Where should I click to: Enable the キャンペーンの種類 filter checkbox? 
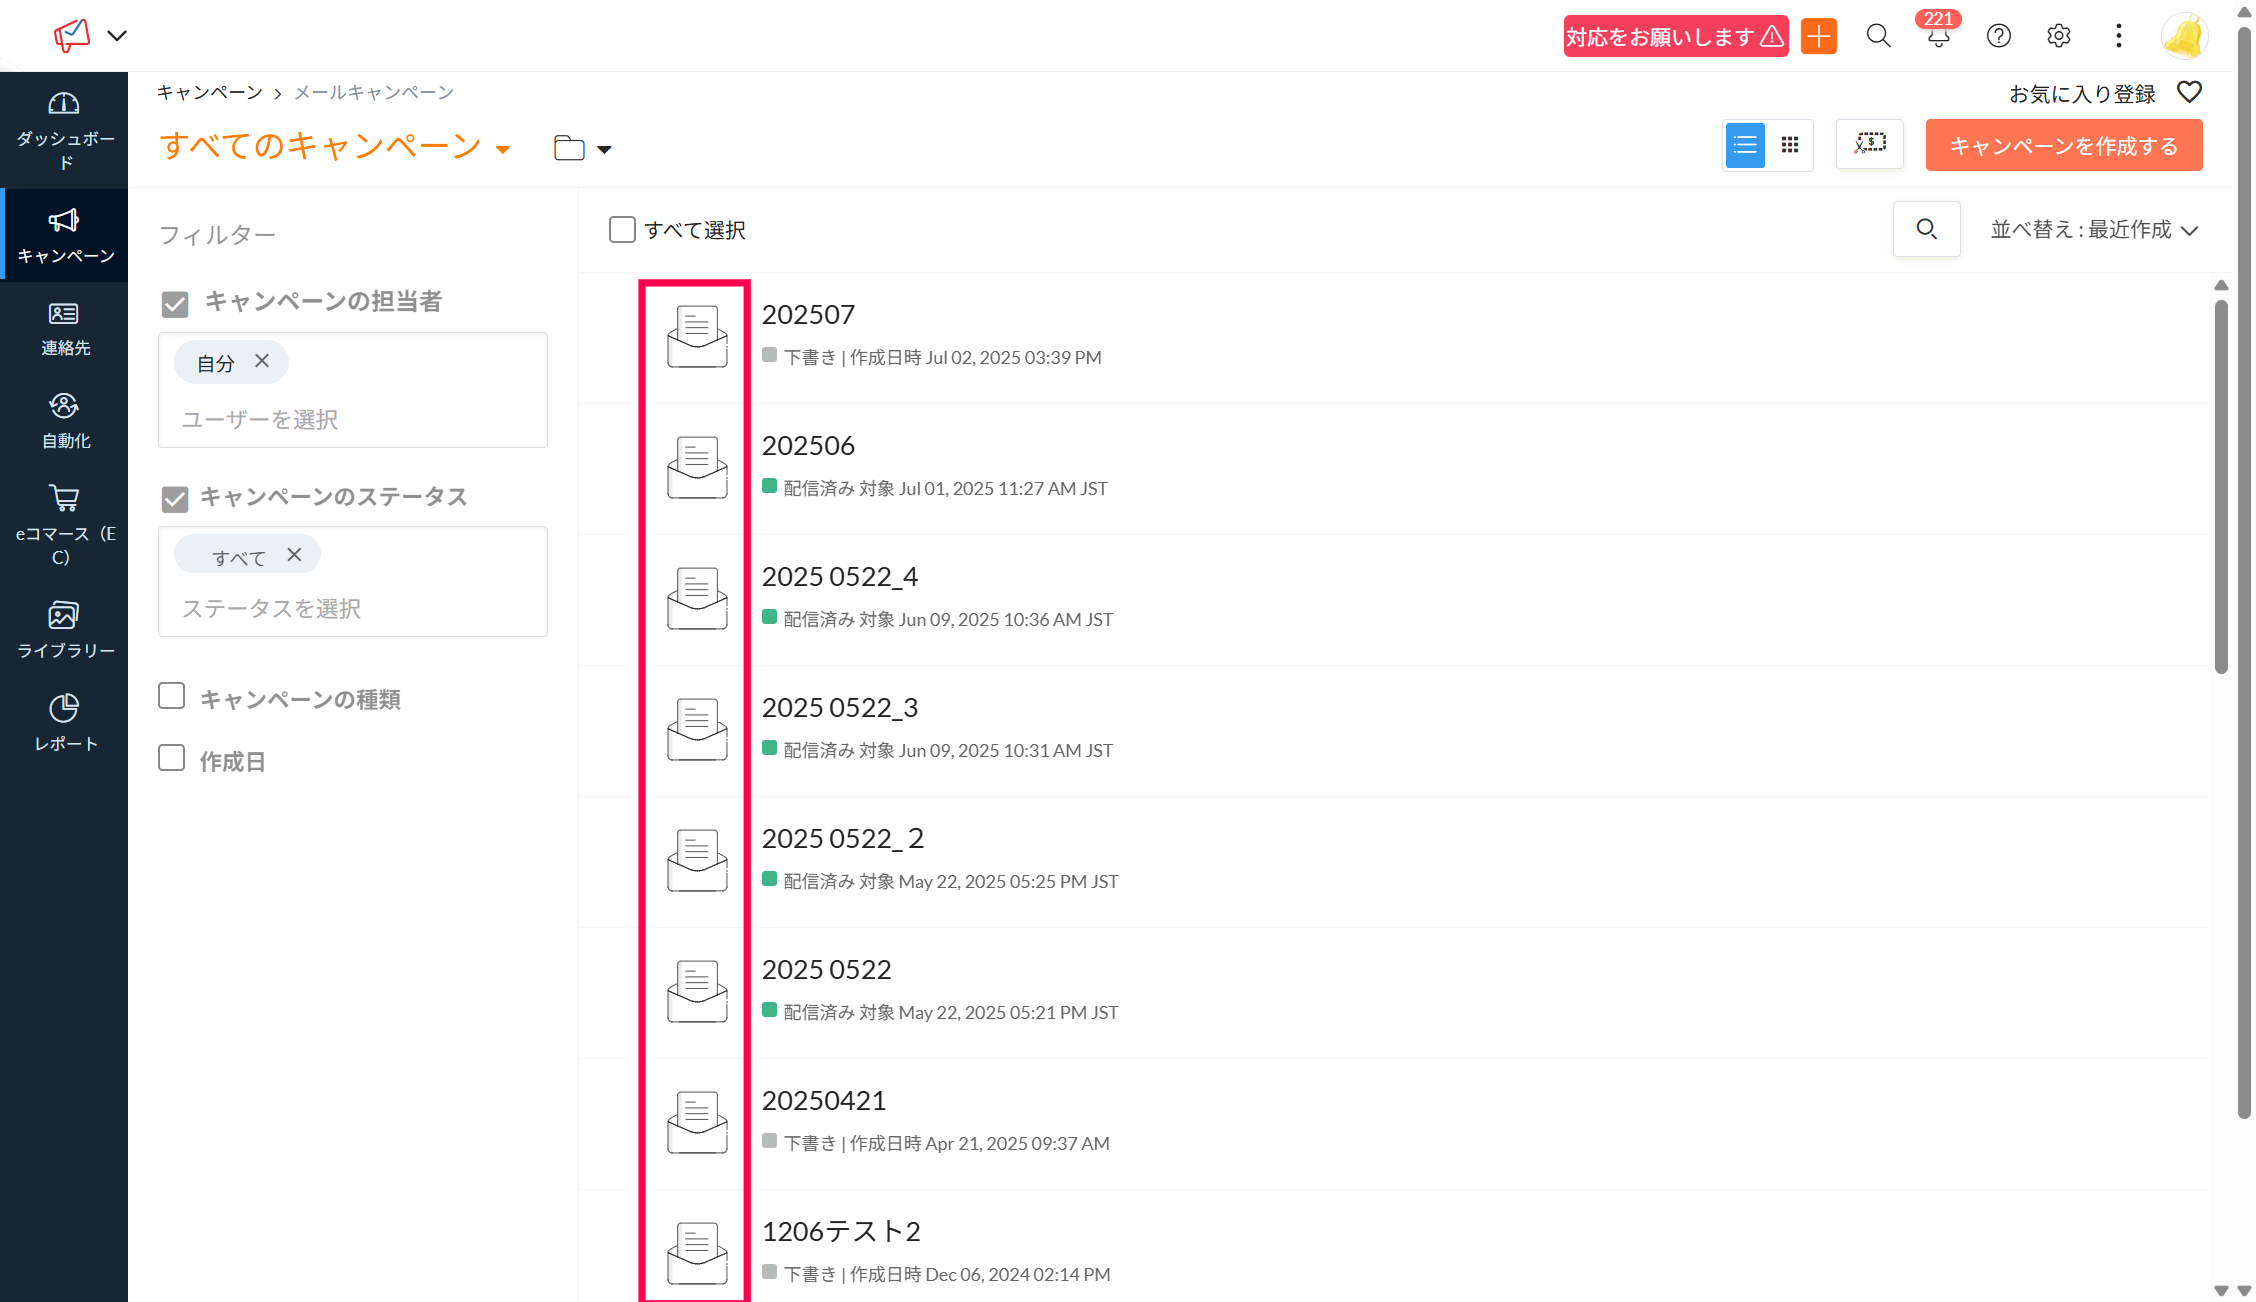pyautogui.click(x=172, y=696)
